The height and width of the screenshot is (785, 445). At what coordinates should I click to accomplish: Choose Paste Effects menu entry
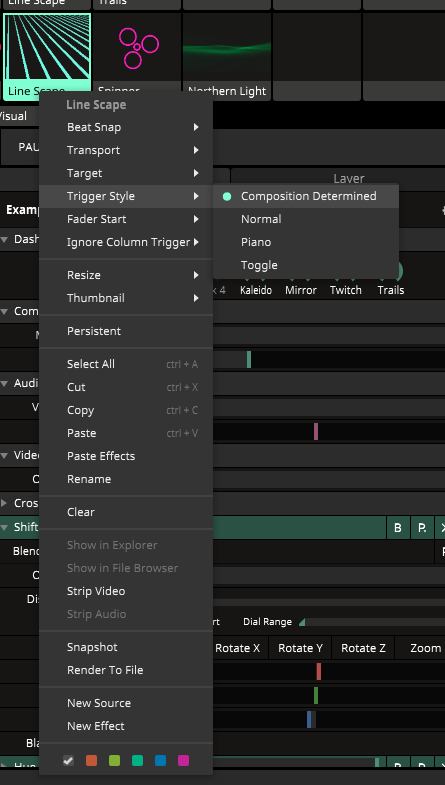[126, 457]
